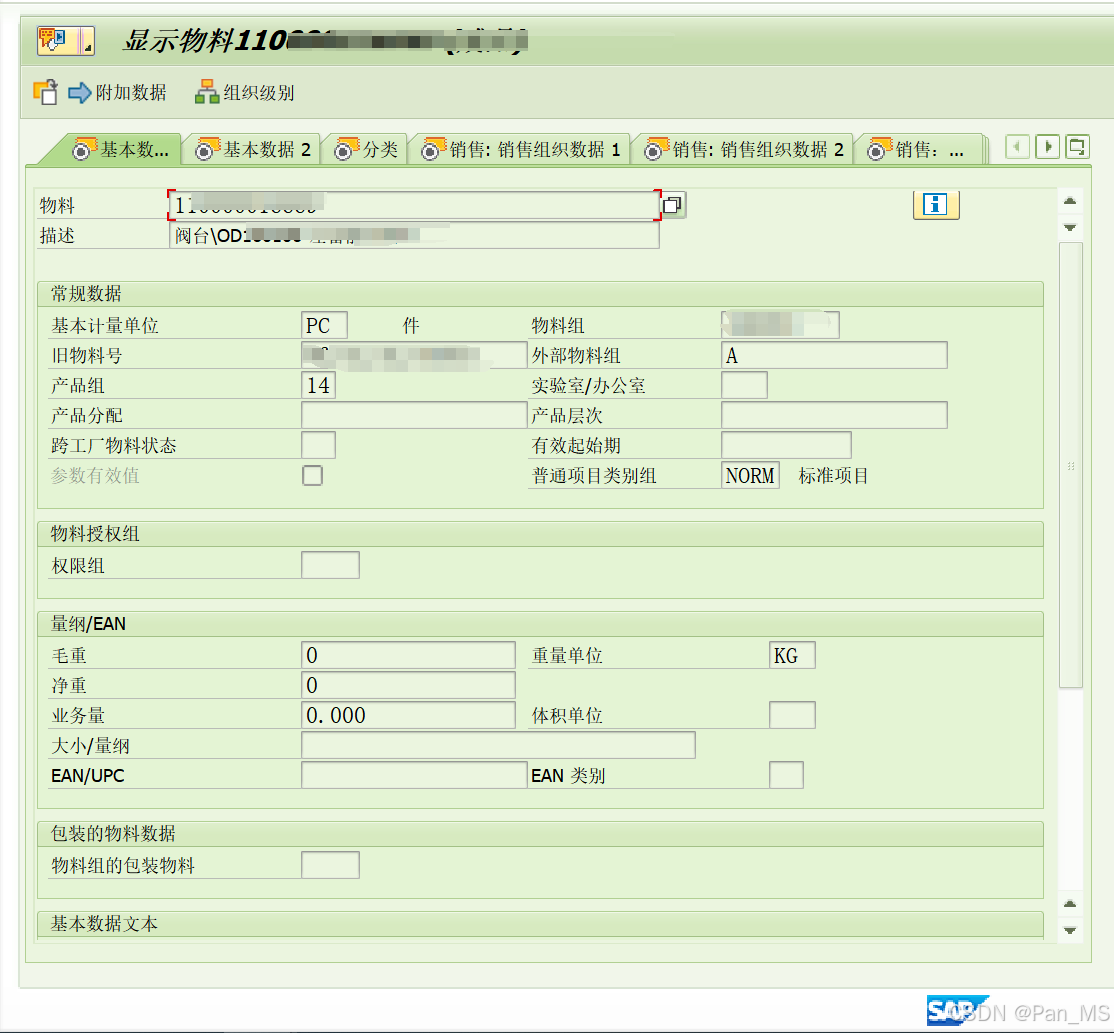Click the blue information button
The image size is (1114, 1033).
[x=936, y=205]
